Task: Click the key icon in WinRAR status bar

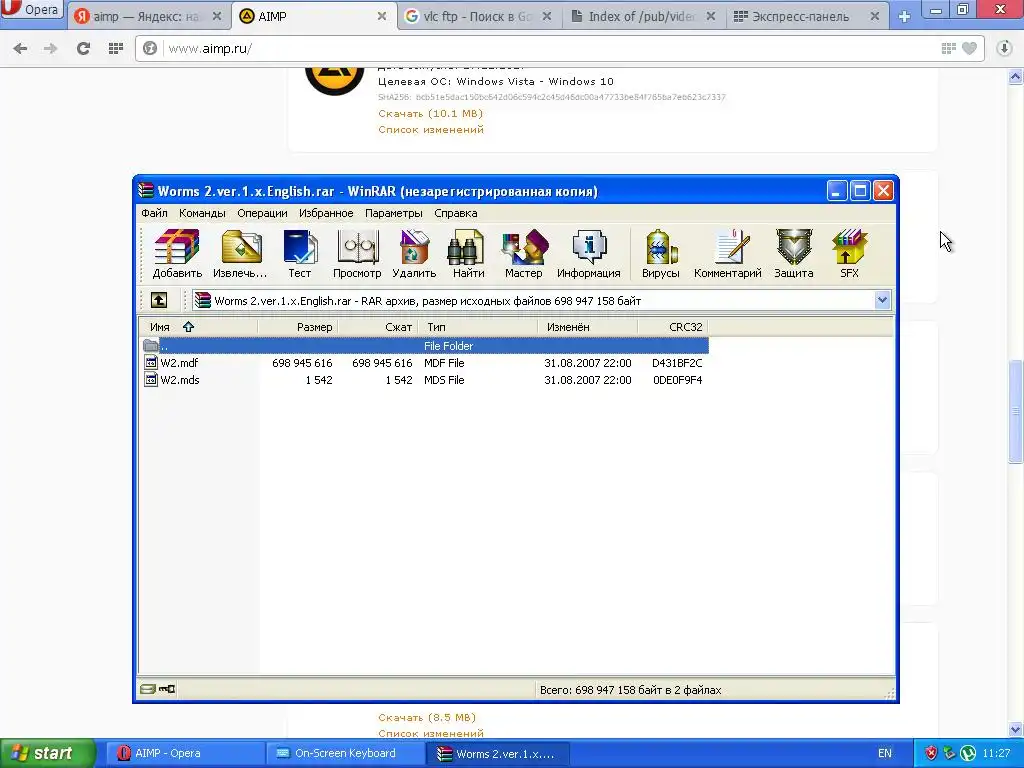Action: point(167,689)
